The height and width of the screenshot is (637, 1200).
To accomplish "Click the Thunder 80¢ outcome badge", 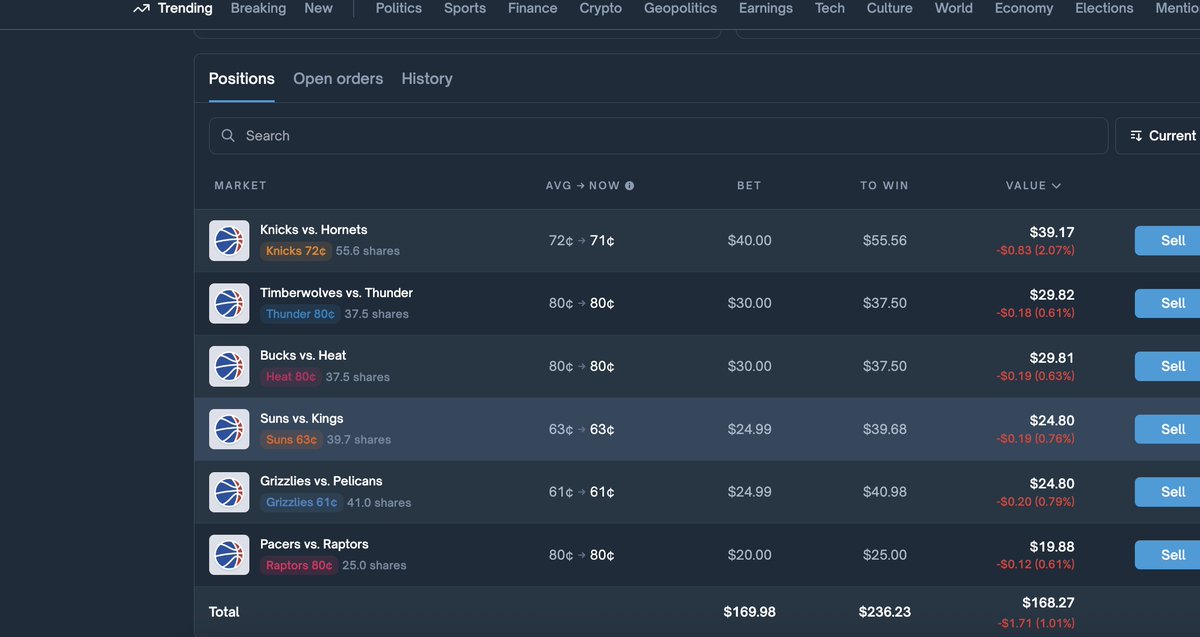I will [x=300, y=314].
